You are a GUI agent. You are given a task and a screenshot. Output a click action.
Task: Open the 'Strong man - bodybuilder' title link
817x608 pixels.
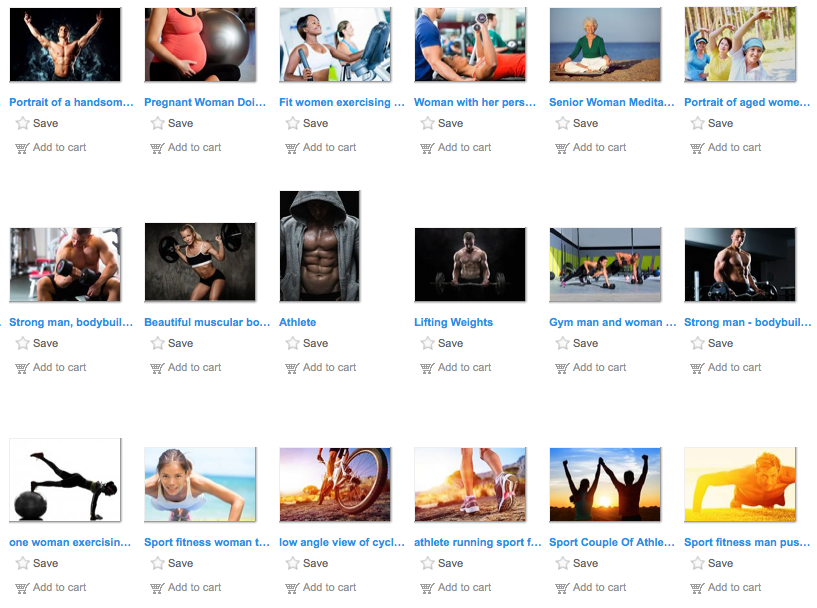(747, 322)
